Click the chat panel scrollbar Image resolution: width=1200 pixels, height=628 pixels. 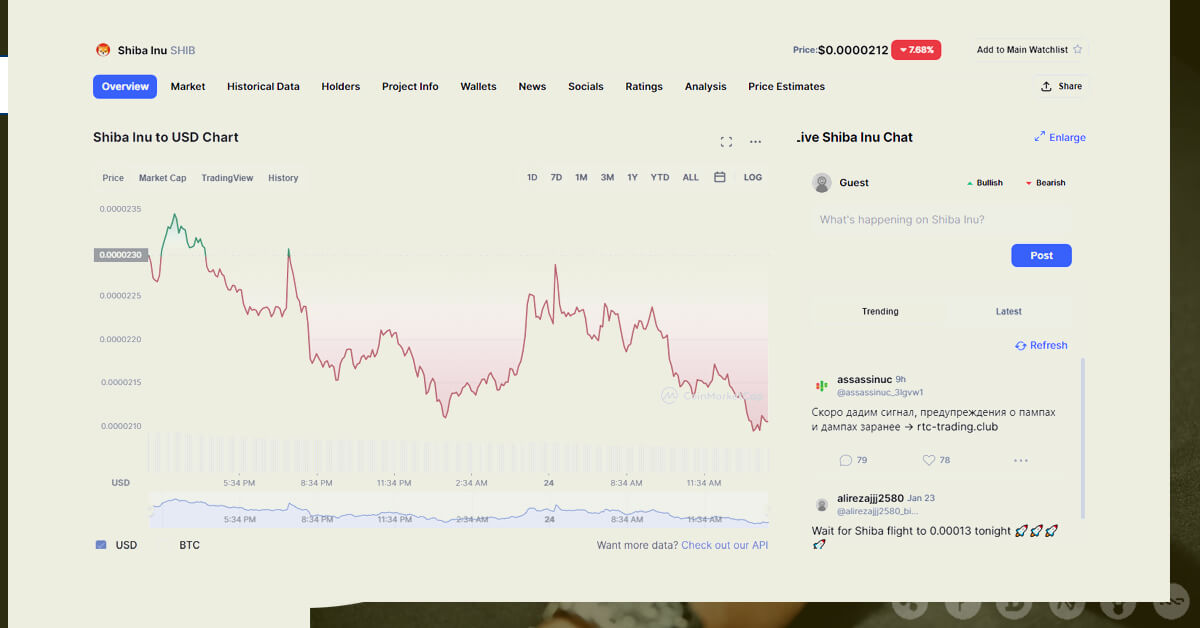(x=1083, y=440)
